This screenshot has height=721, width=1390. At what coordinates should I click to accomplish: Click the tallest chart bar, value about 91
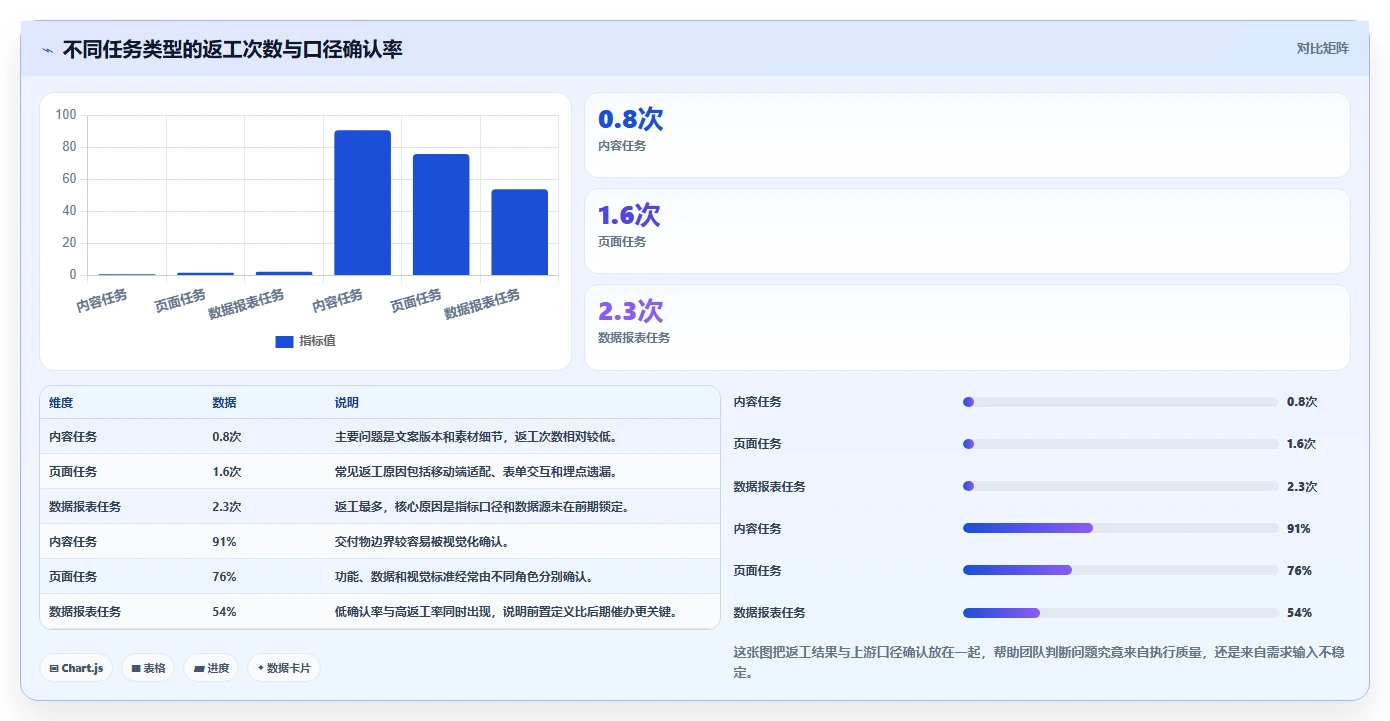(x=362, y=203)
